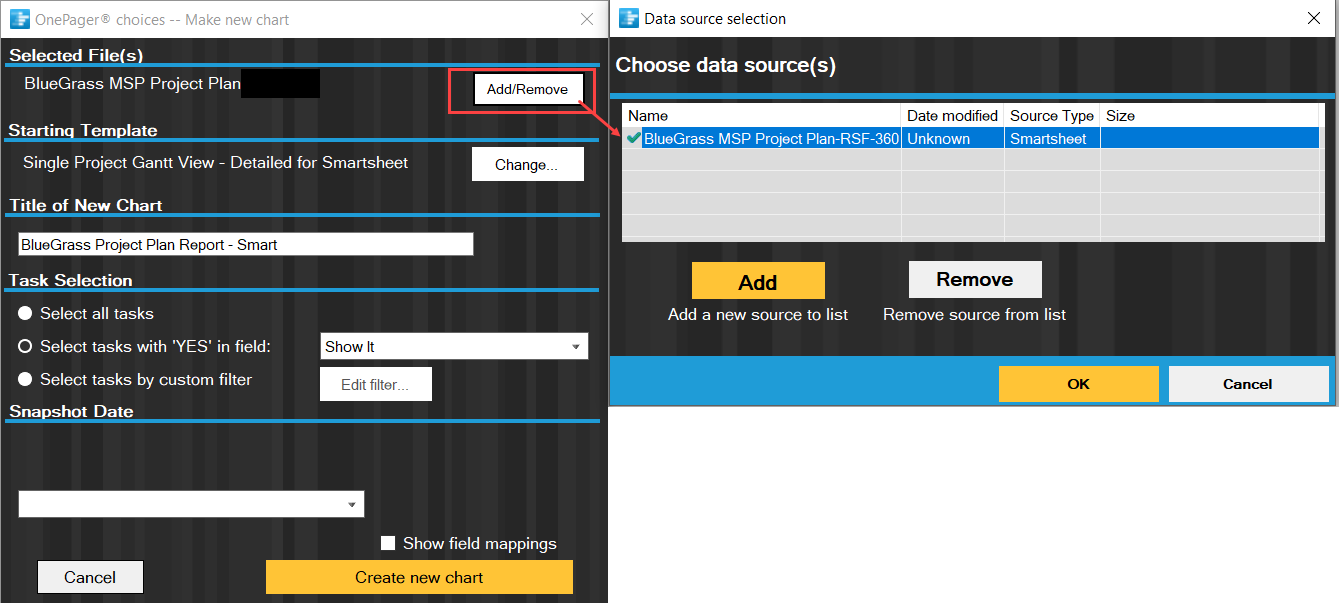
Task: Click the Date modified column header
Action: tap(952, 116)
